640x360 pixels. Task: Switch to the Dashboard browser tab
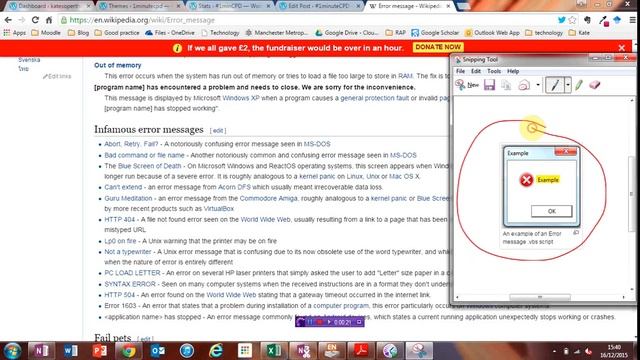coord(49,6)
